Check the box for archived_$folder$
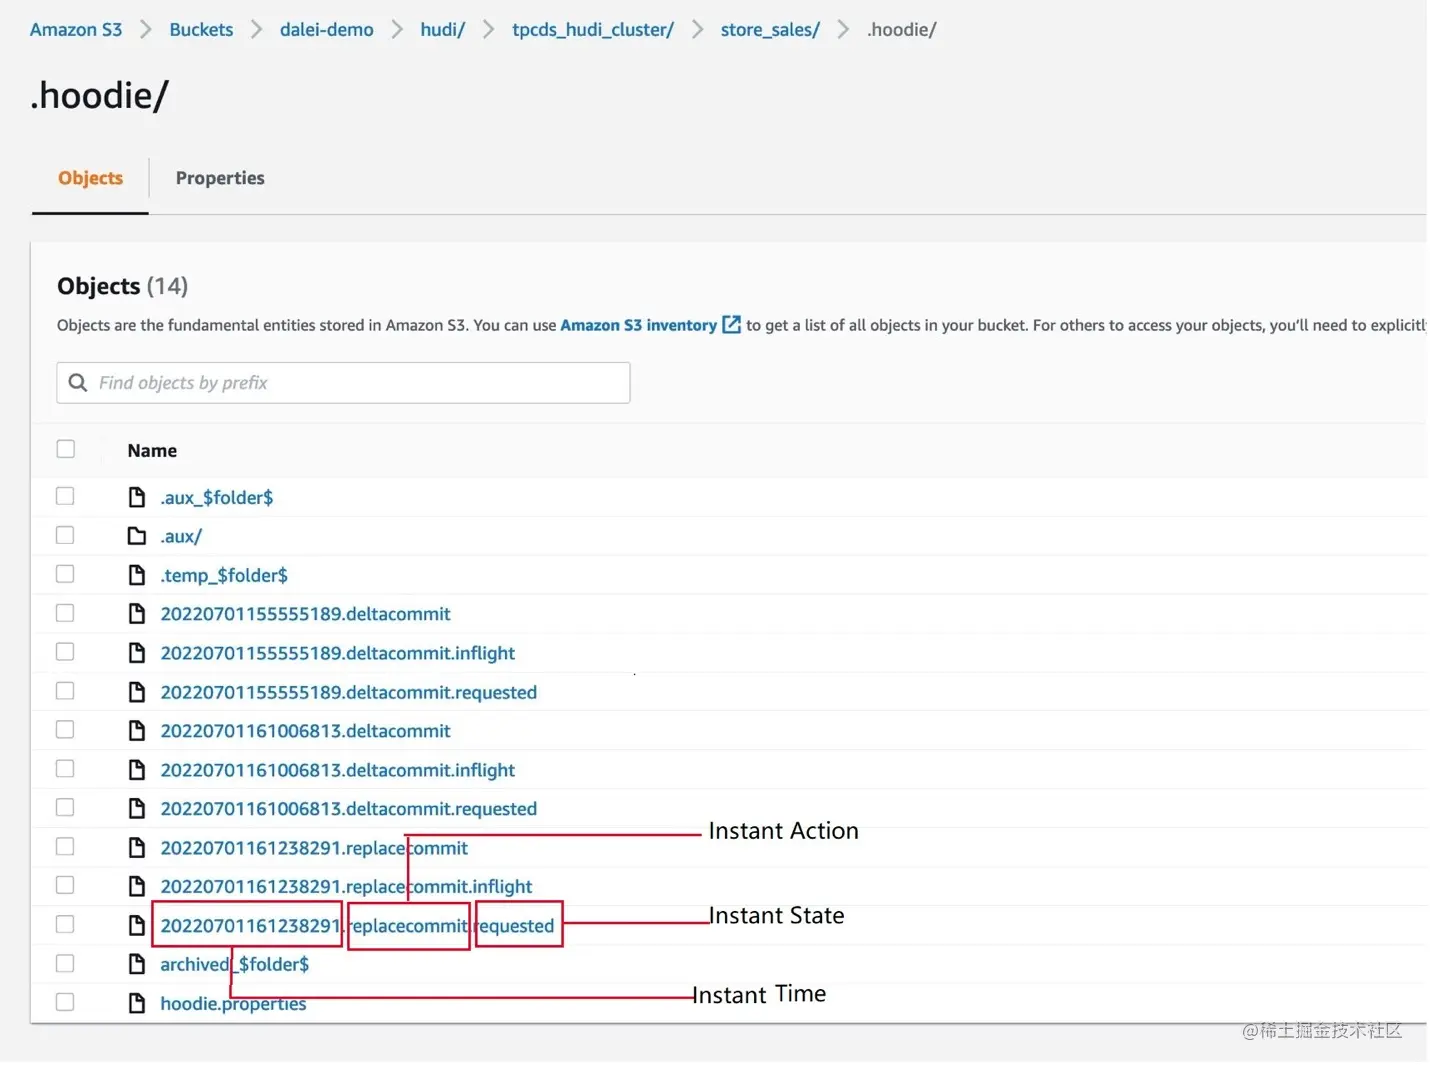 (x=66, y=963)
